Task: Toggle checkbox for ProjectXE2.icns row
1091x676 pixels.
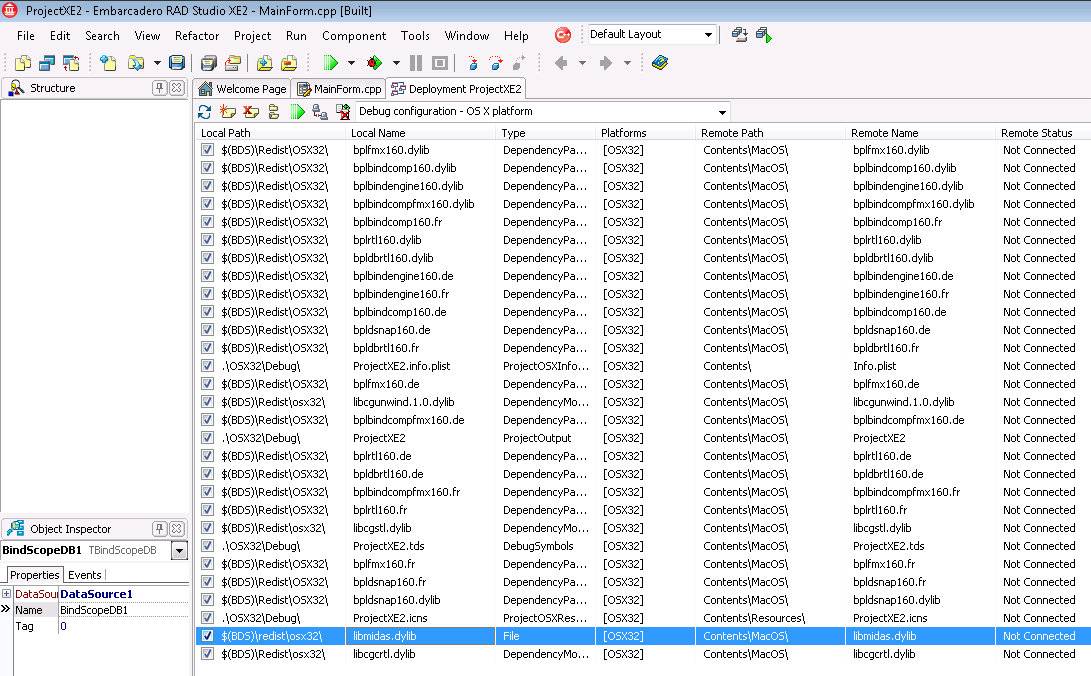Action: tap(207, 618)
